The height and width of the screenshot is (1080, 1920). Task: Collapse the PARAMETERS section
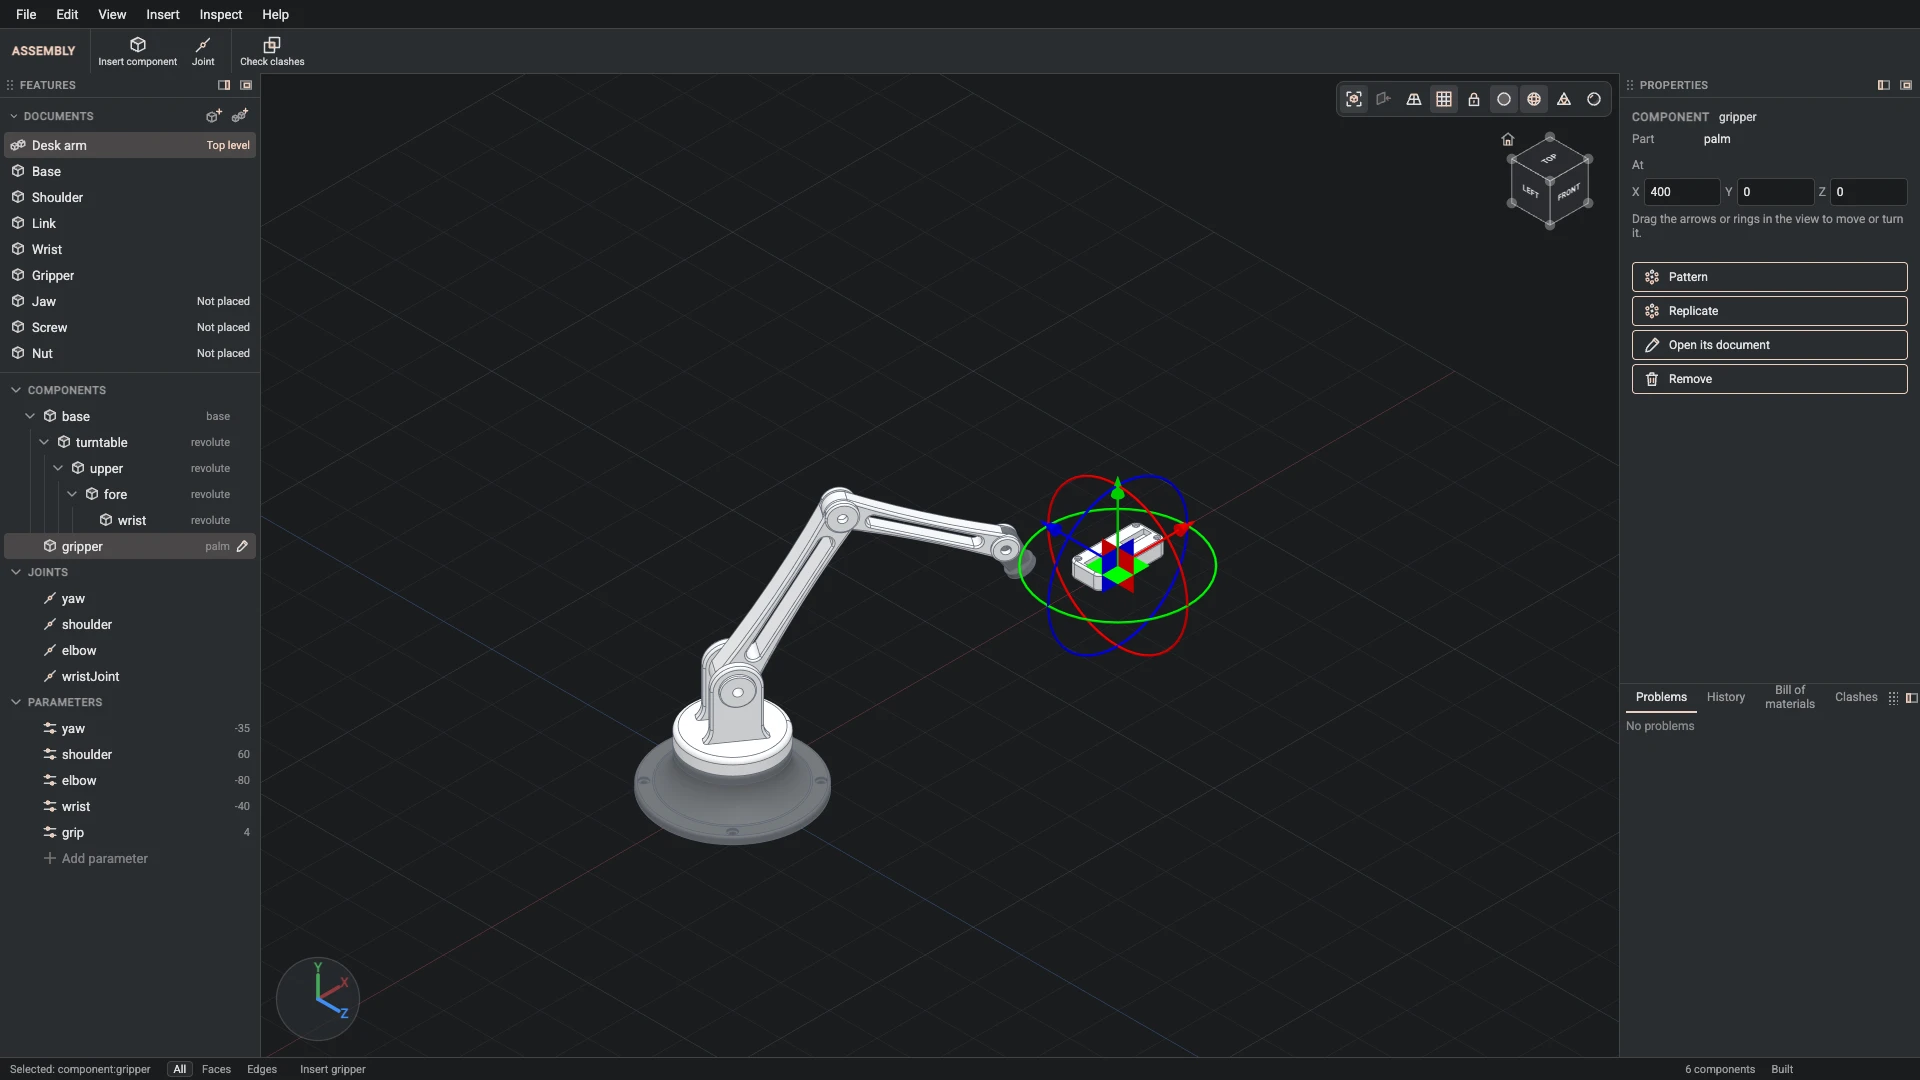point(16,702)
